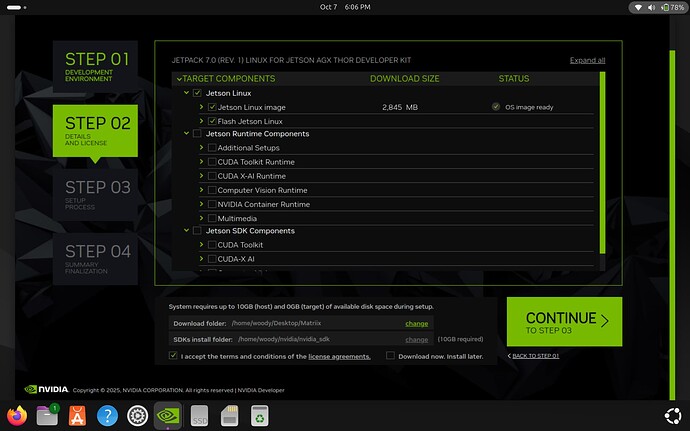Open Firefox from the dock
This screenshot has width=690, height=431.
17,416
